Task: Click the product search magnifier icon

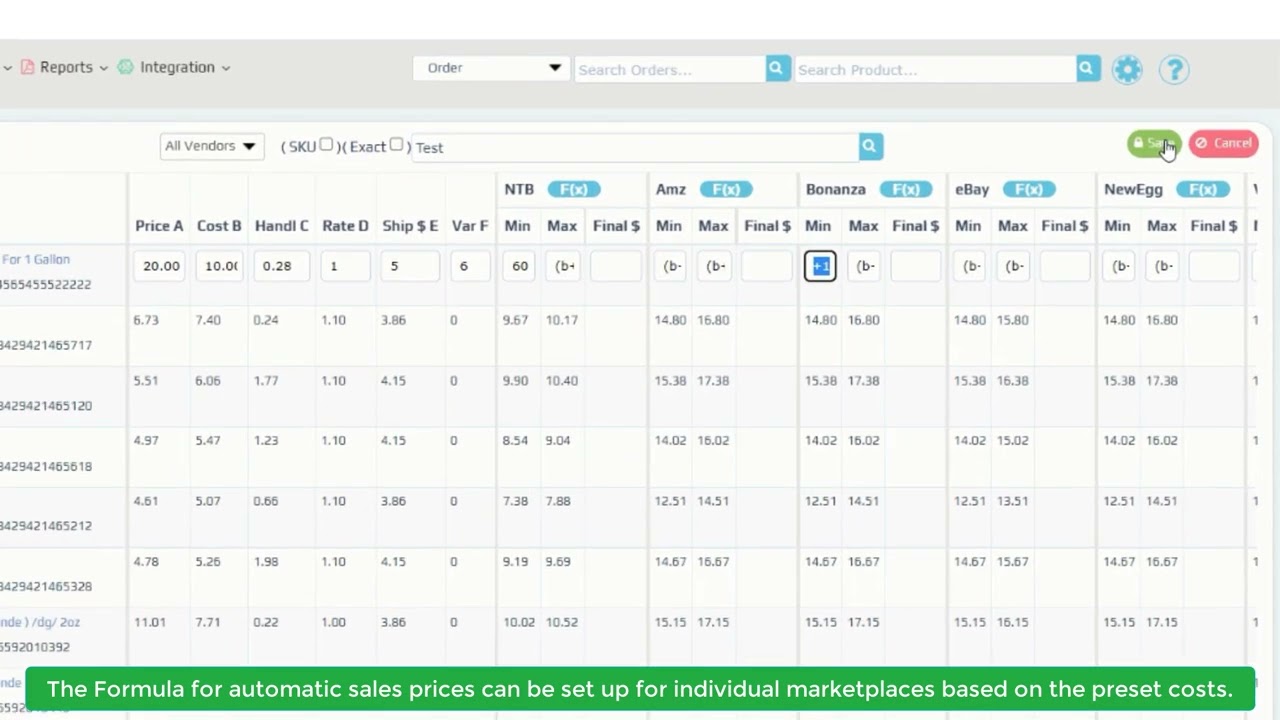Action: point(1087,68)
